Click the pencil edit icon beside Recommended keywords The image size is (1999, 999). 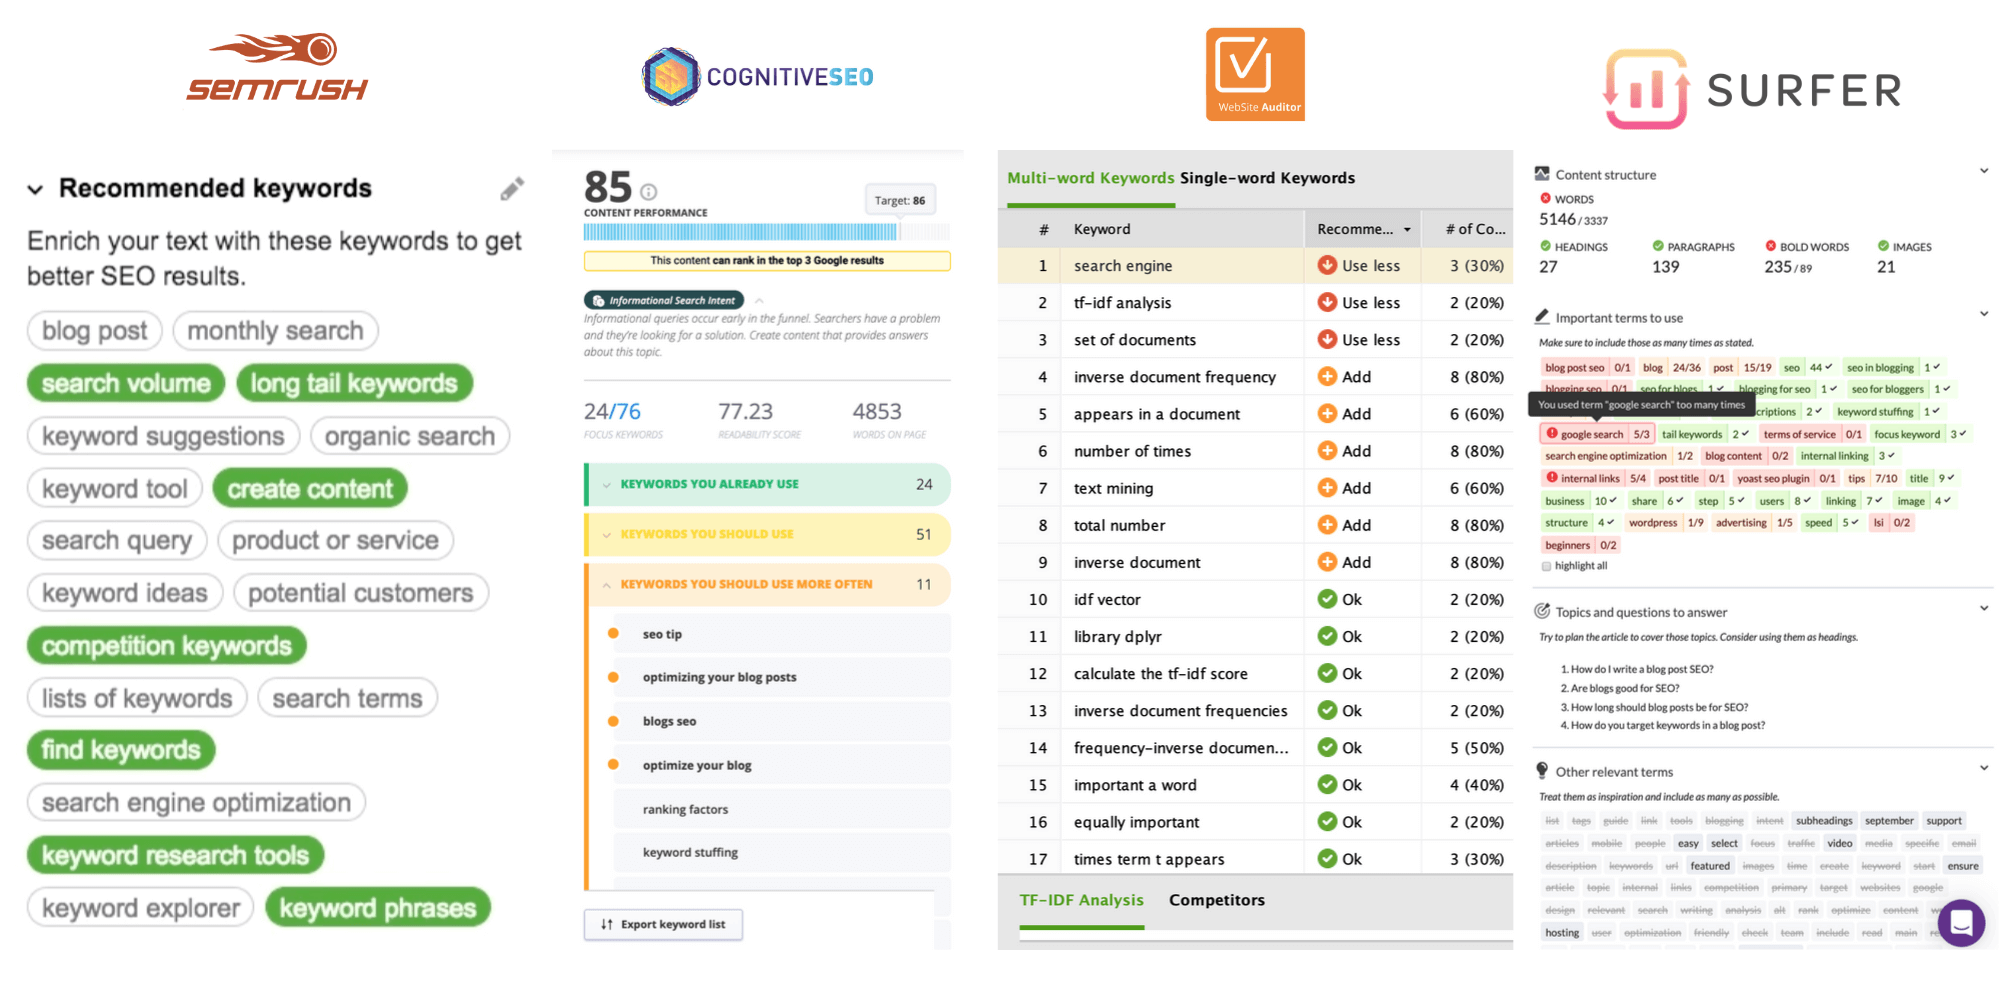[512, 189]
